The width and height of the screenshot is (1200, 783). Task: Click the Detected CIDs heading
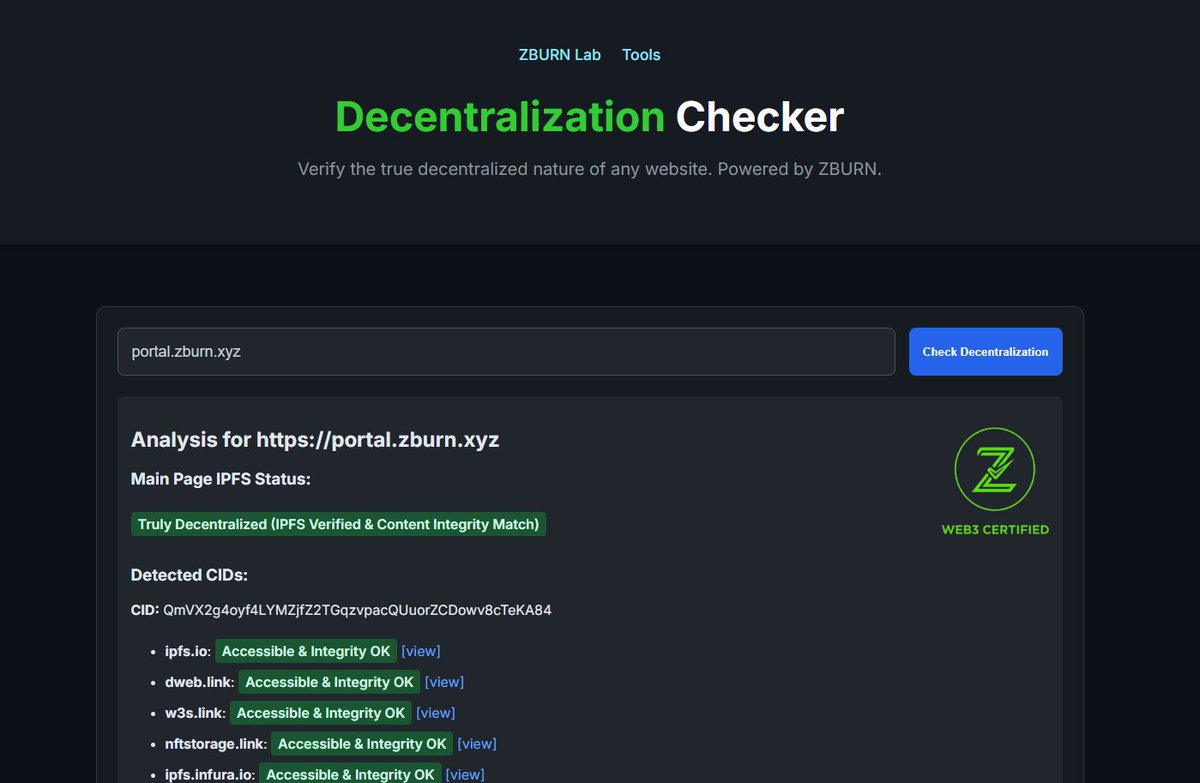click(x=189, y=575)
